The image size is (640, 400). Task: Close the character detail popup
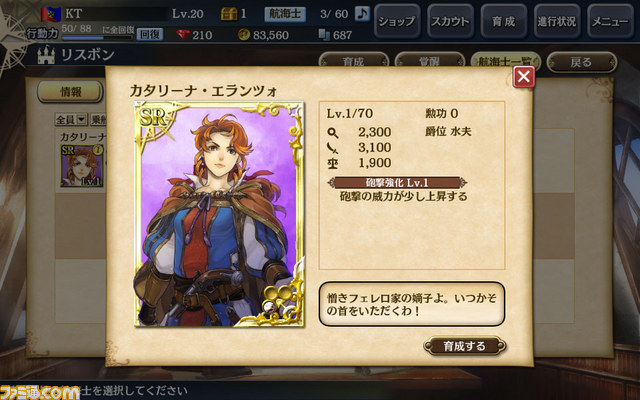pos(524,77)
